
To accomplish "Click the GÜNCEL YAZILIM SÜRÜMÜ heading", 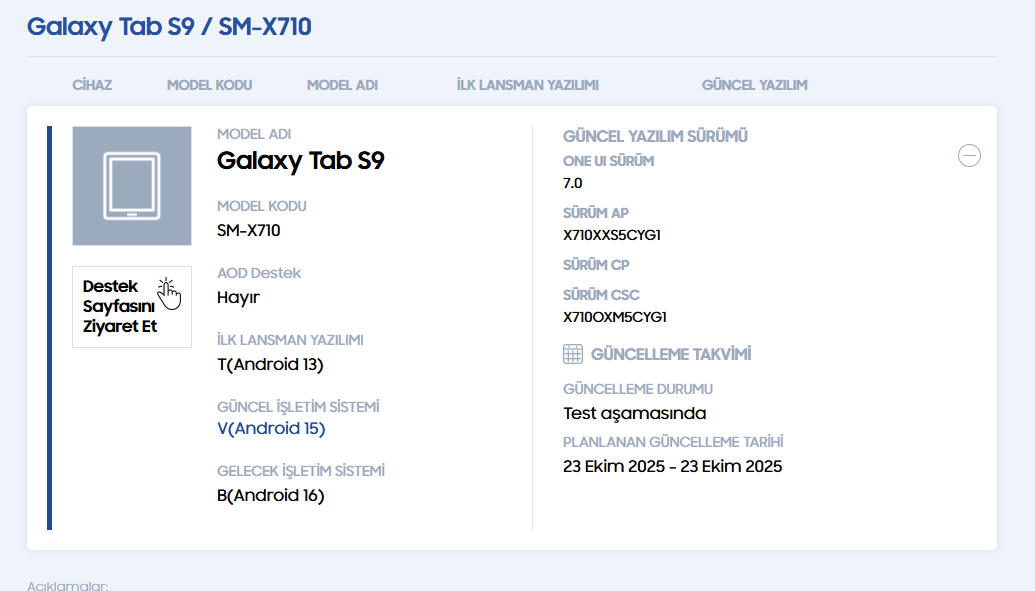I will click(x=655, y=137).
